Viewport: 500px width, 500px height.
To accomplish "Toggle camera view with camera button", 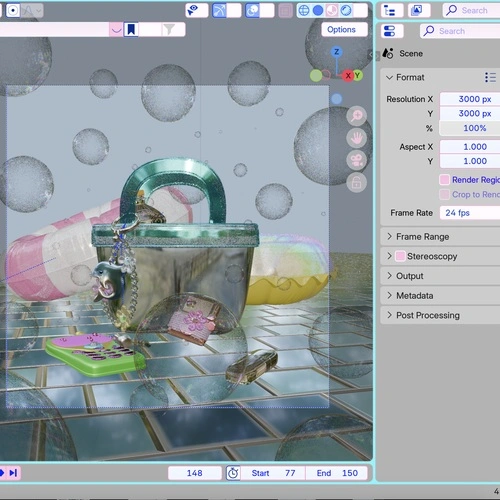I will tap(356, 160).
